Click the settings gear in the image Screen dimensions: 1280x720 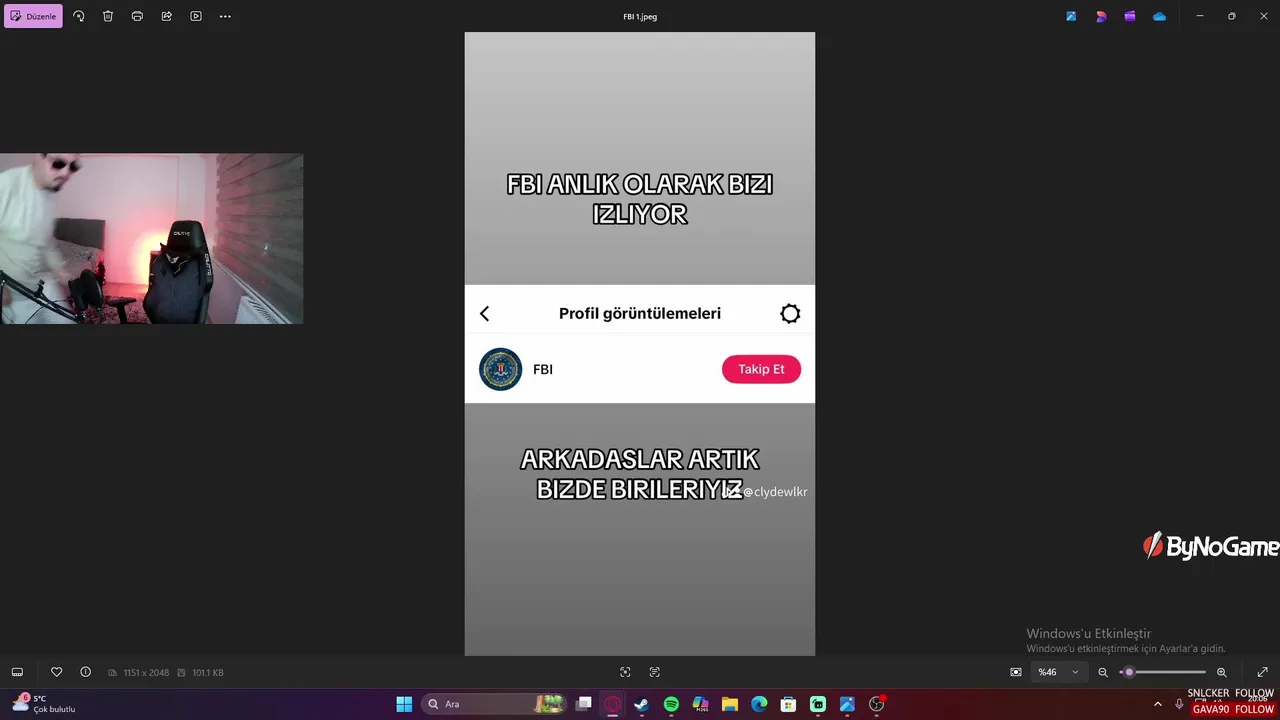[790, 314]
